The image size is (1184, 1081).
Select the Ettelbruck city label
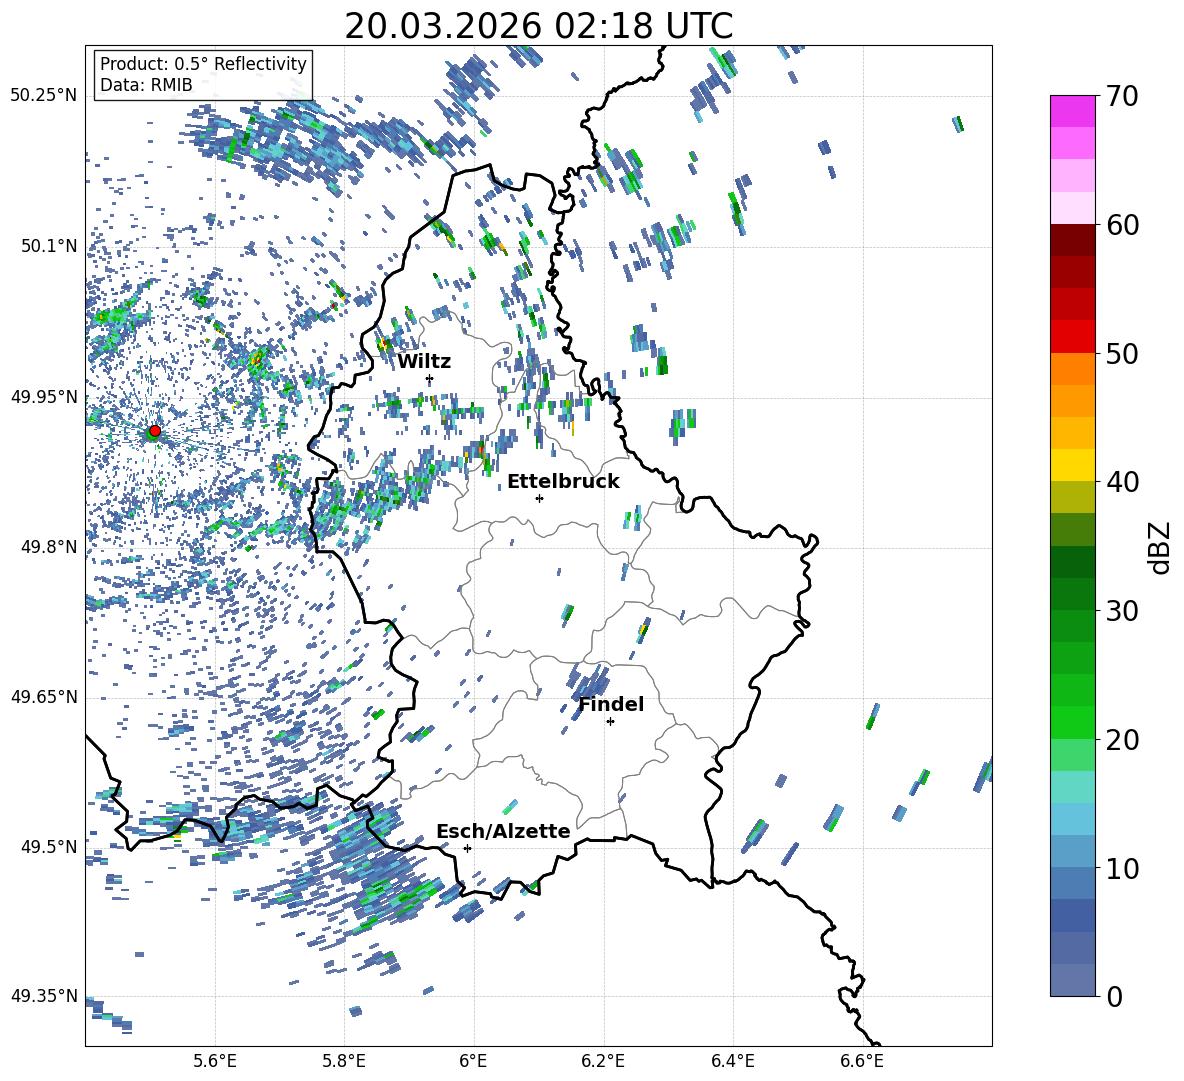tap(563, 481)
